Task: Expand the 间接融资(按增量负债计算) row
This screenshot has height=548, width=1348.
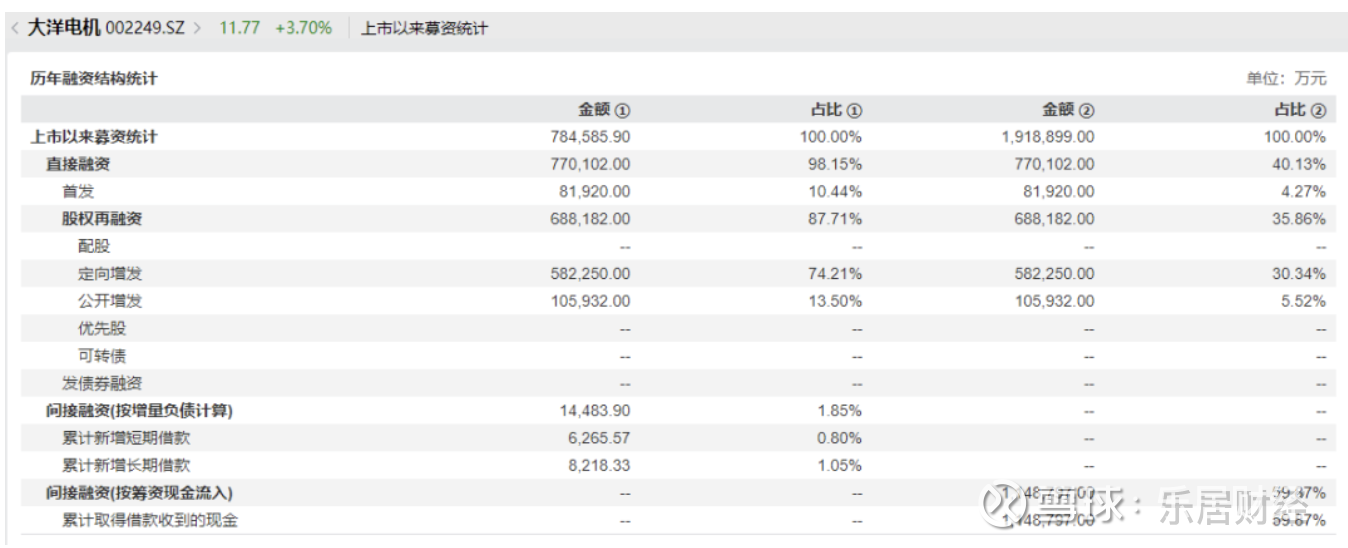Action: point(140,410)
